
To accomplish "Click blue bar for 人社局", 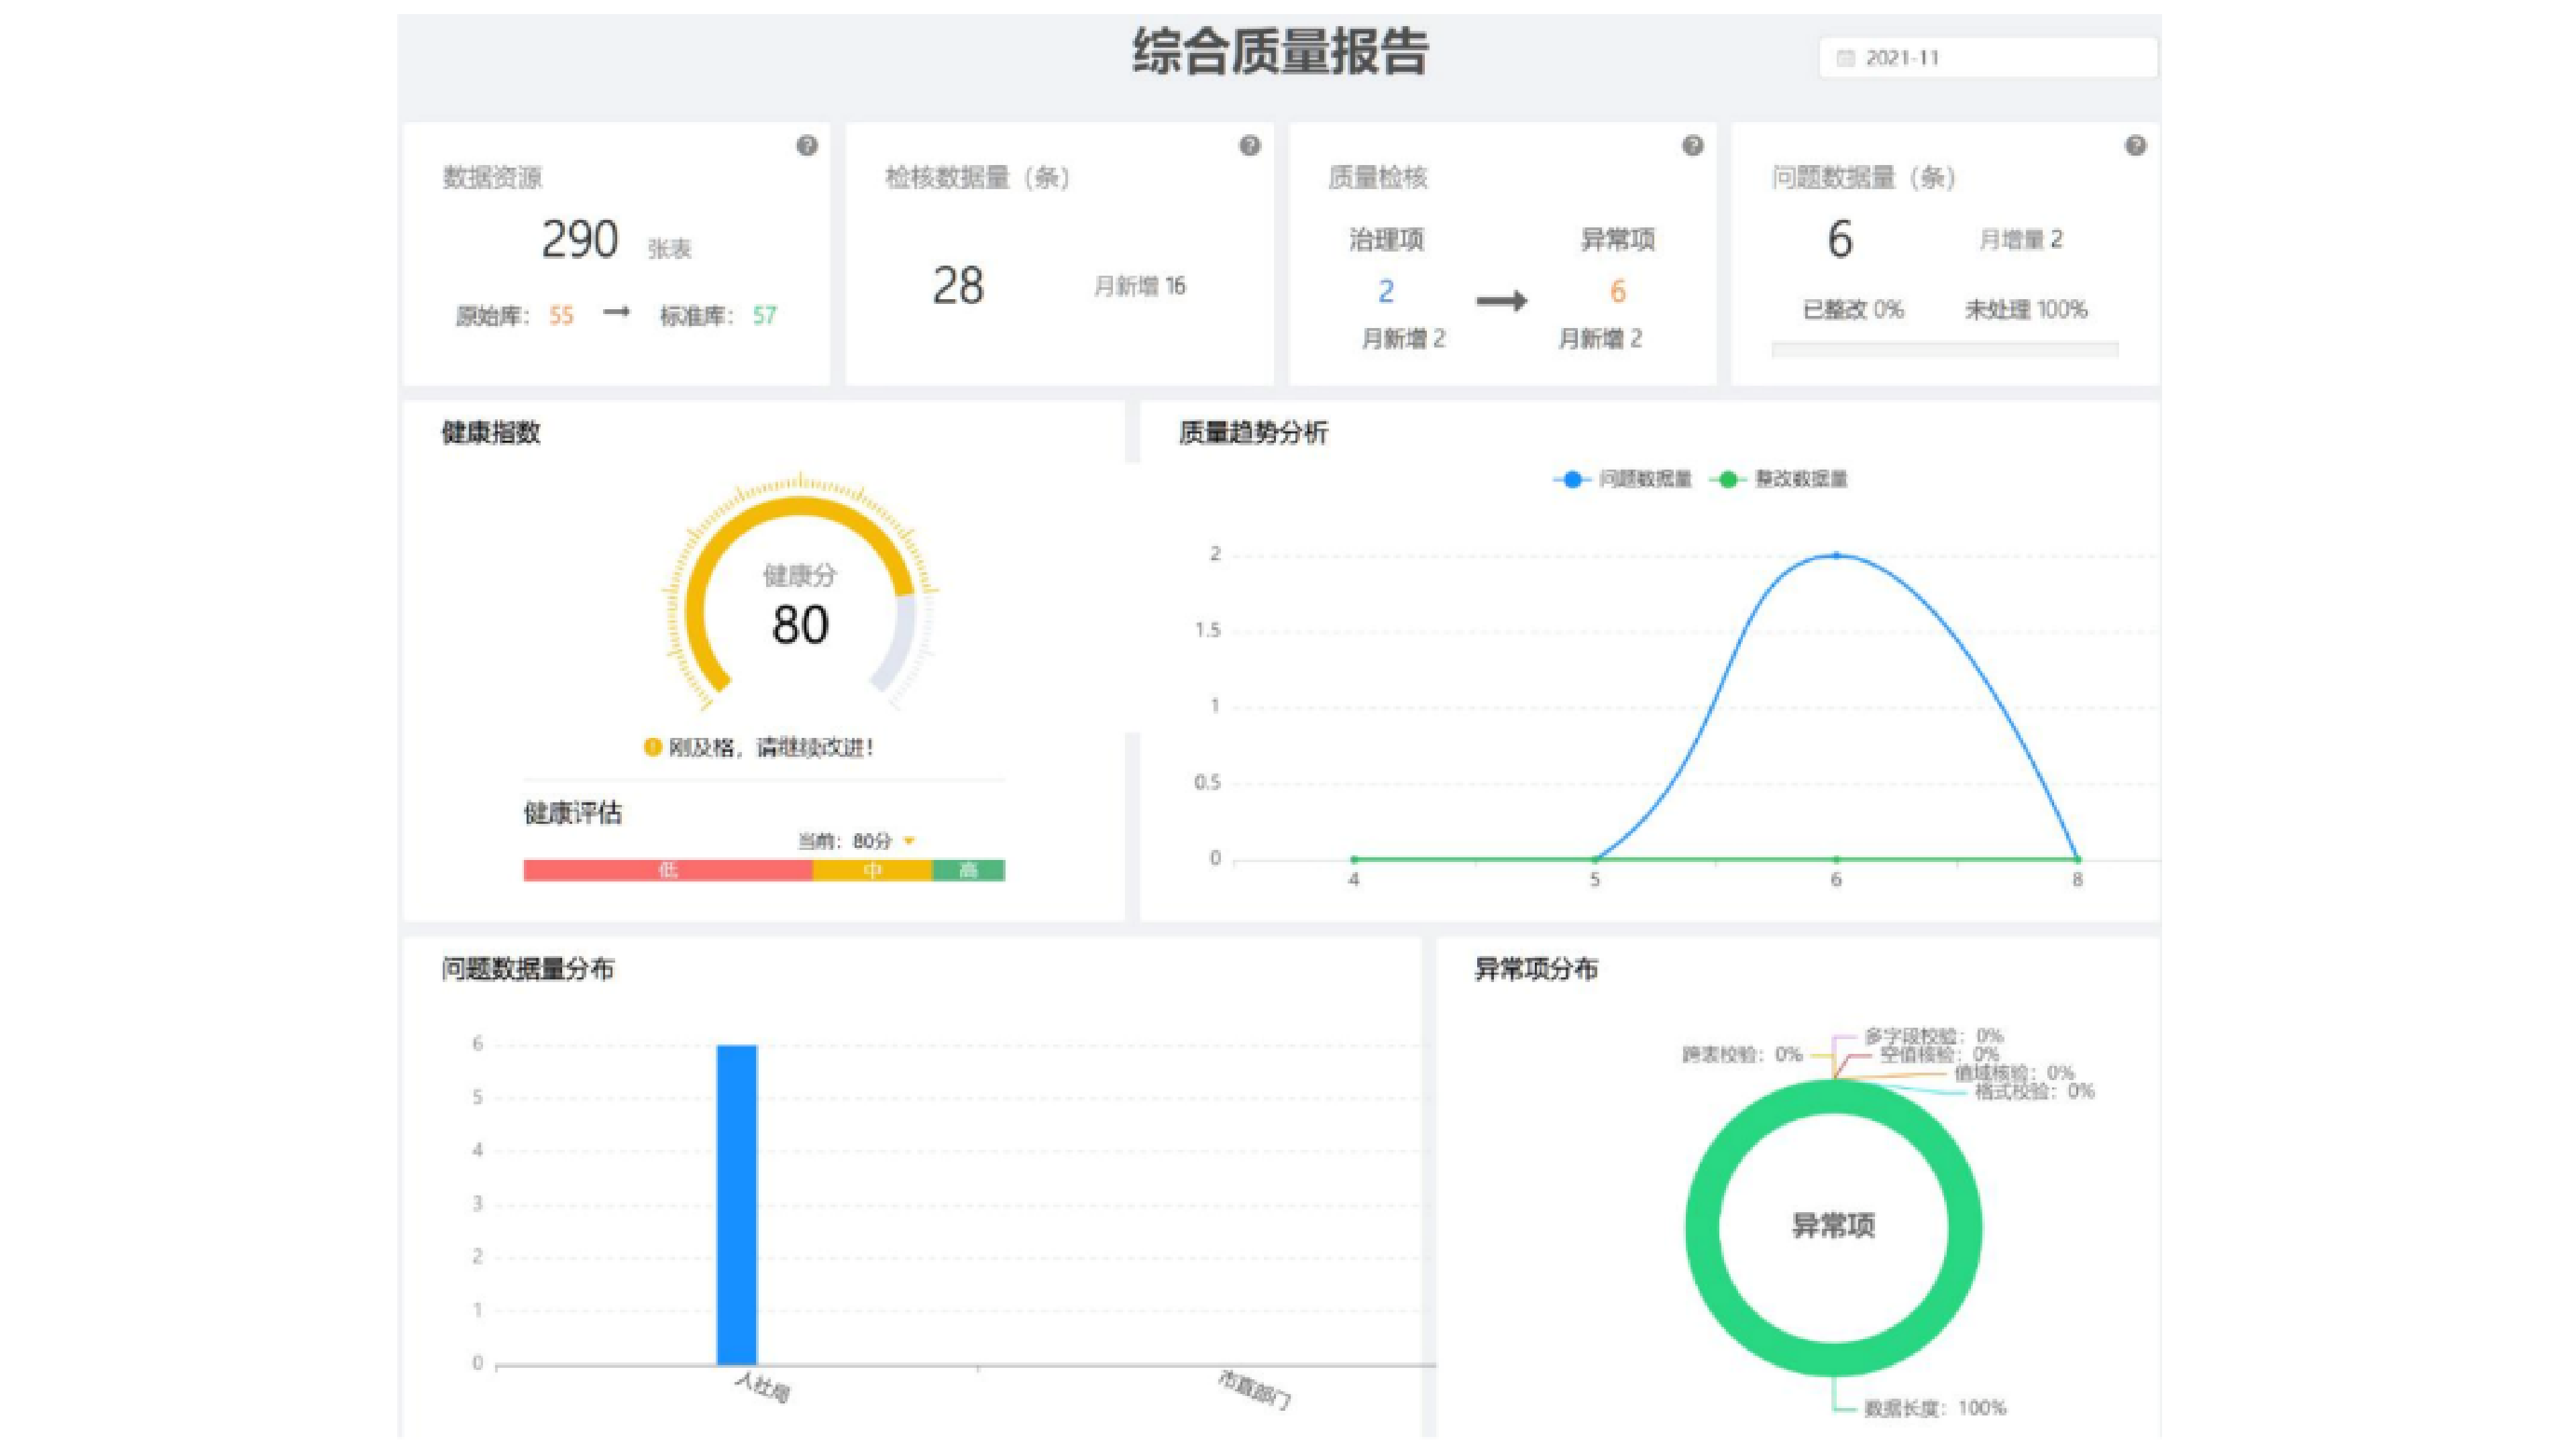I will tap(737, 1204).
